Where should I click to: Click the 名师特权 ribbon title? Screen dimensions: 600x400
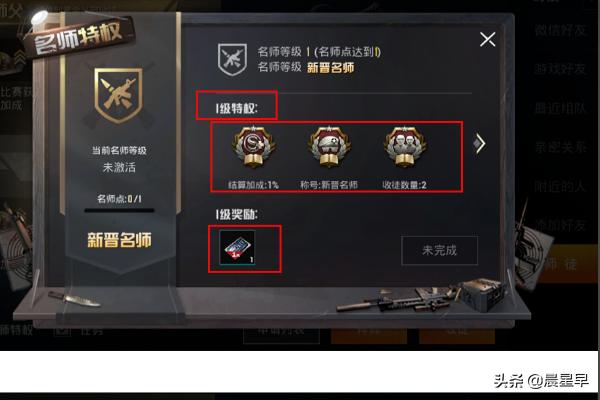[x=78, y=37]
